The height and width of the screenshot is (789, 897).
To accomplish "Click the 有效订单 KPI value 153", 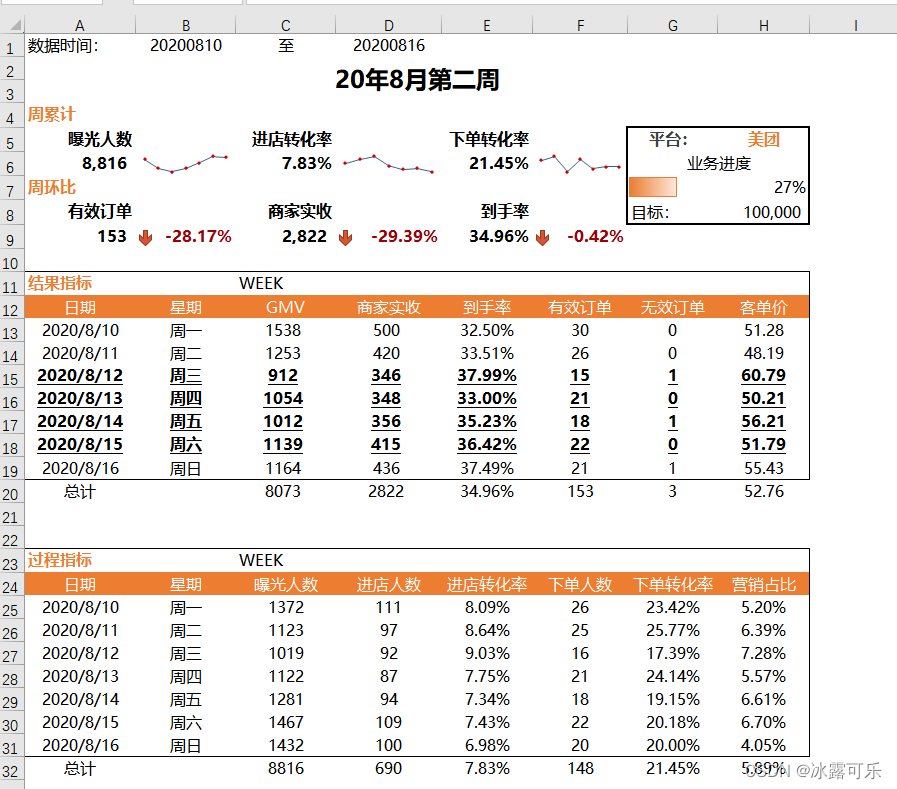I will pos(112,236).
